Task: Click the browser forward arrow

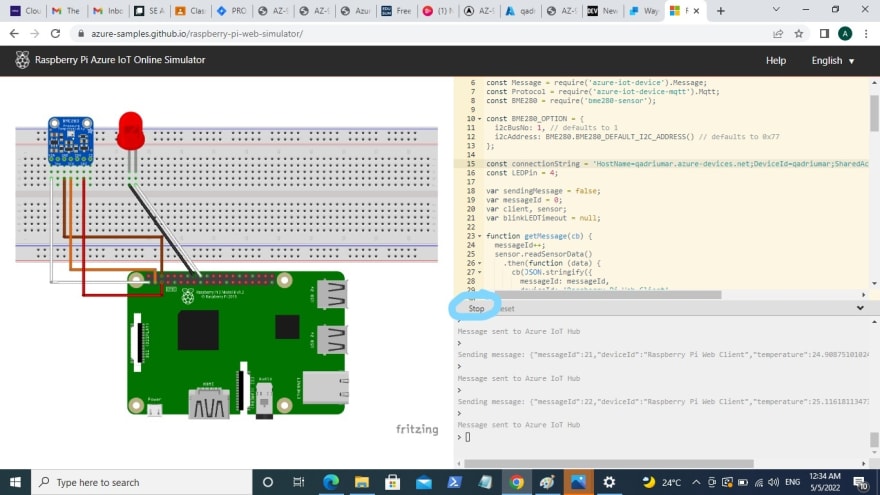Action: (35, 34)
